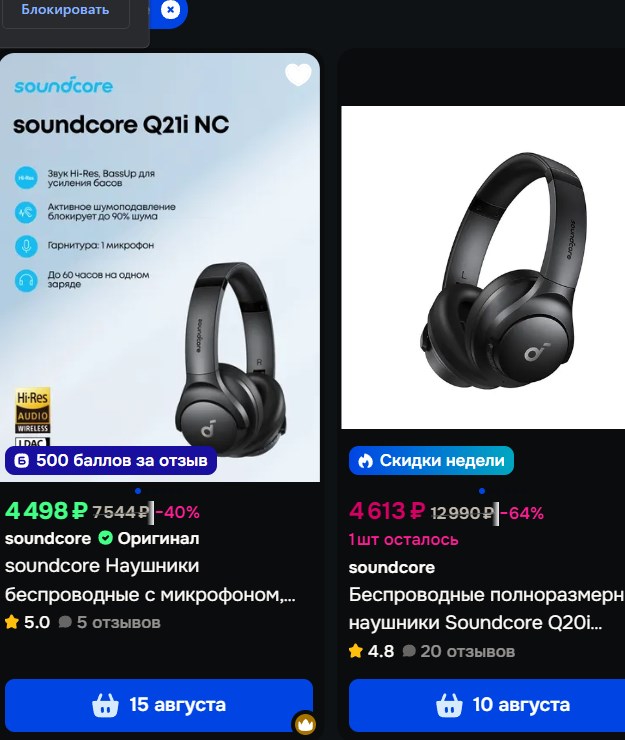Viewport: 625px width, 740px height.
Task: Click the soundcore brand name under 1 шт осталось
Action: coord(392,567)
